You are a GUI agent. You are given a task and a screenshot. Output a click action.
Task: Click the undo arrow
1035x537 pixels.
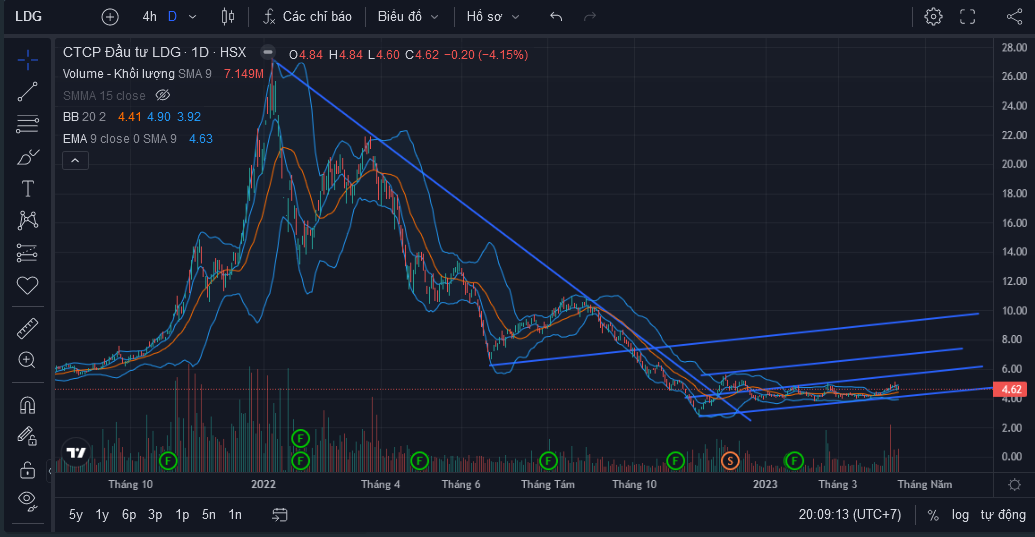tap(556, 16)
